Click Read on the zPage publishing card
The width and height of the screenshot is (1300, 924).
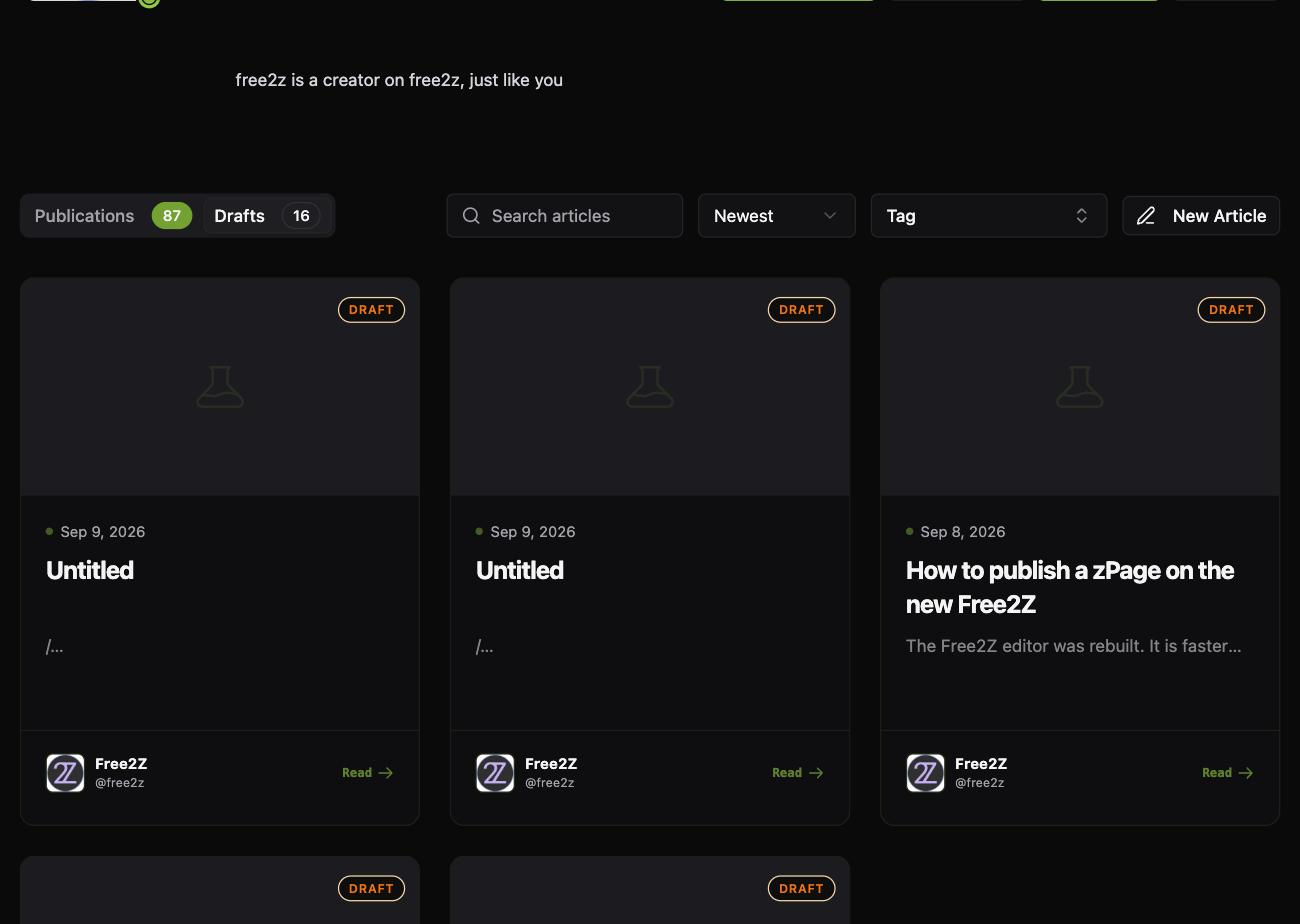1228,773
